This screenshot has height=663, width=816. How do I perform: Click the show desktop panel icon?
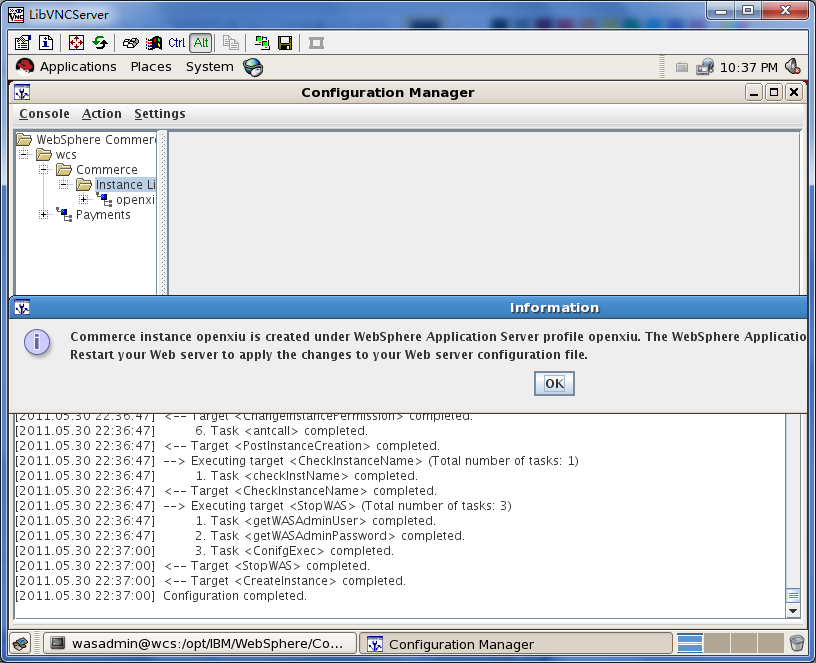[x=21, y=644]
